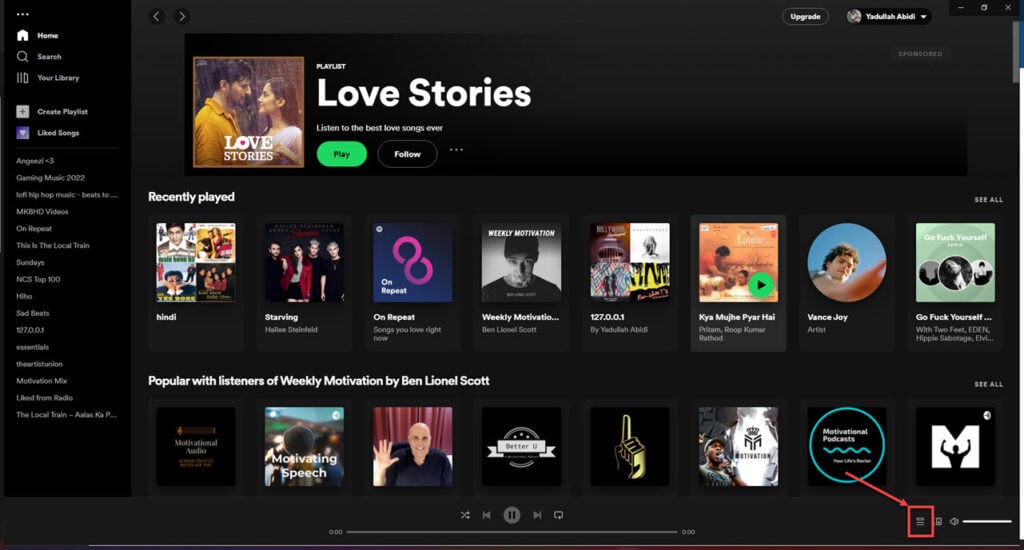Open waving bald man podcast card
1024x550 pixels.
413,447
